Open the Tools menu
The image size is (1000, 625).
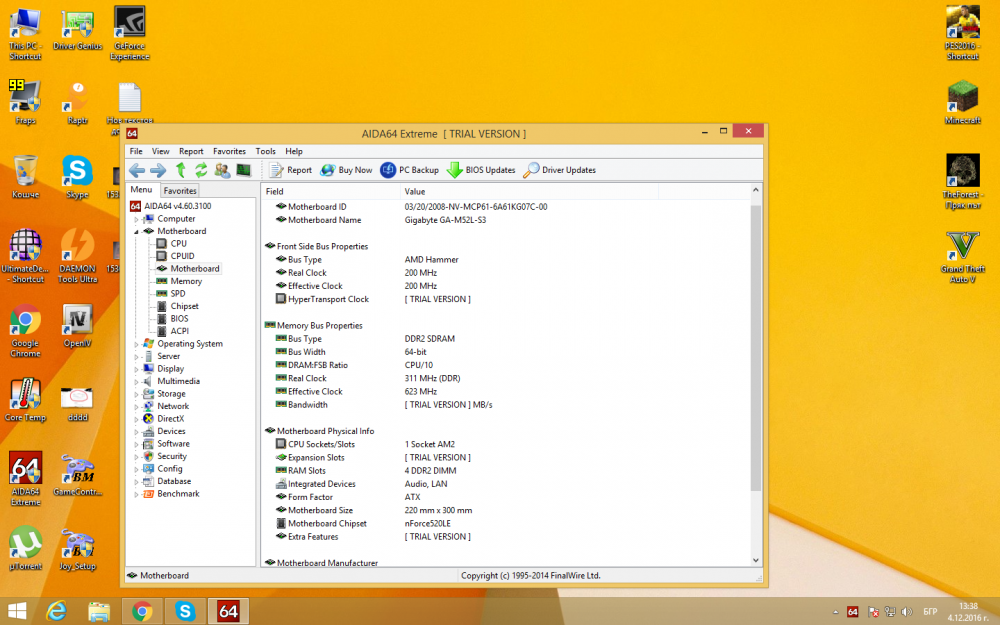[266, 151]
